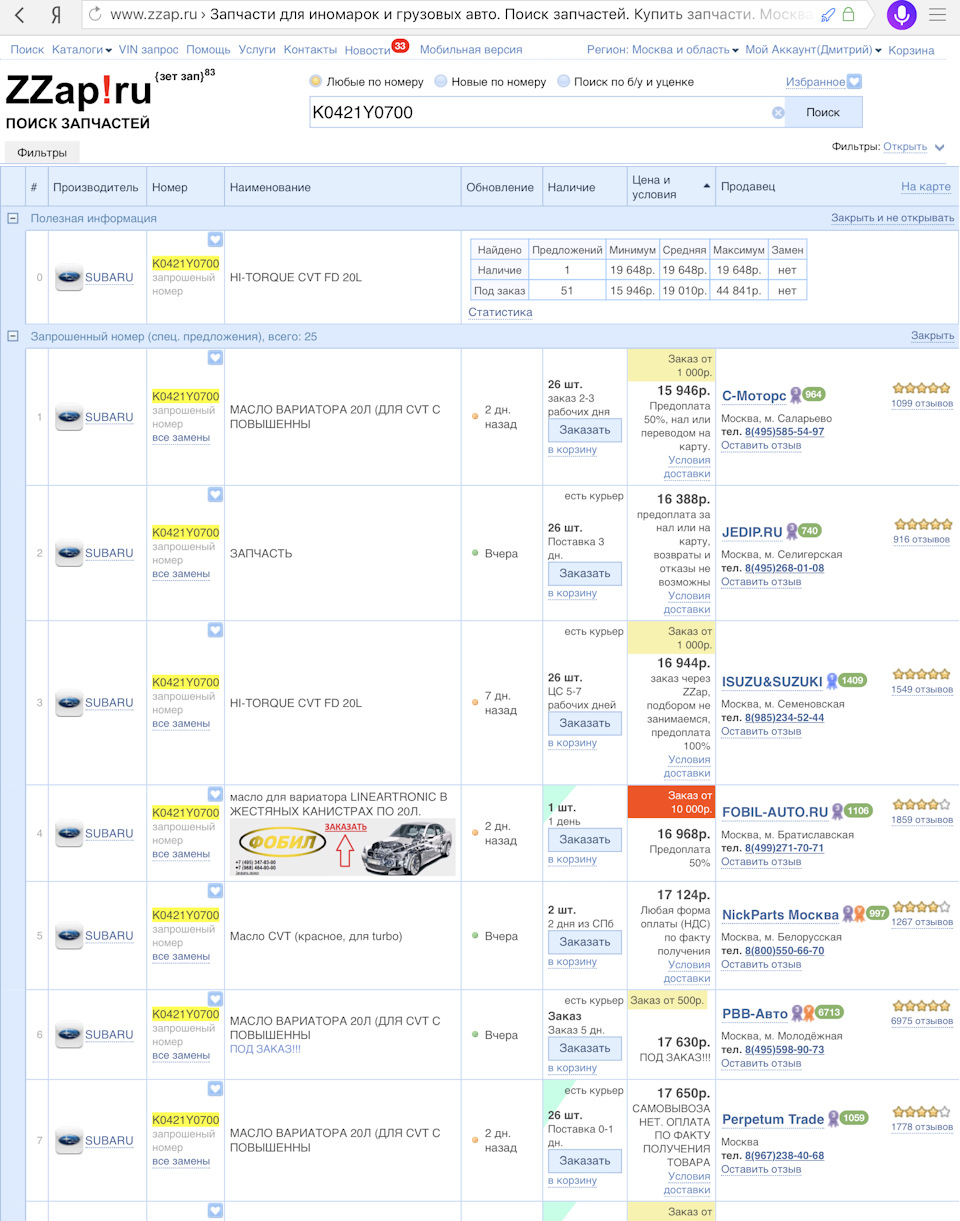Sort by Цена и условия column

pos(671,187)
